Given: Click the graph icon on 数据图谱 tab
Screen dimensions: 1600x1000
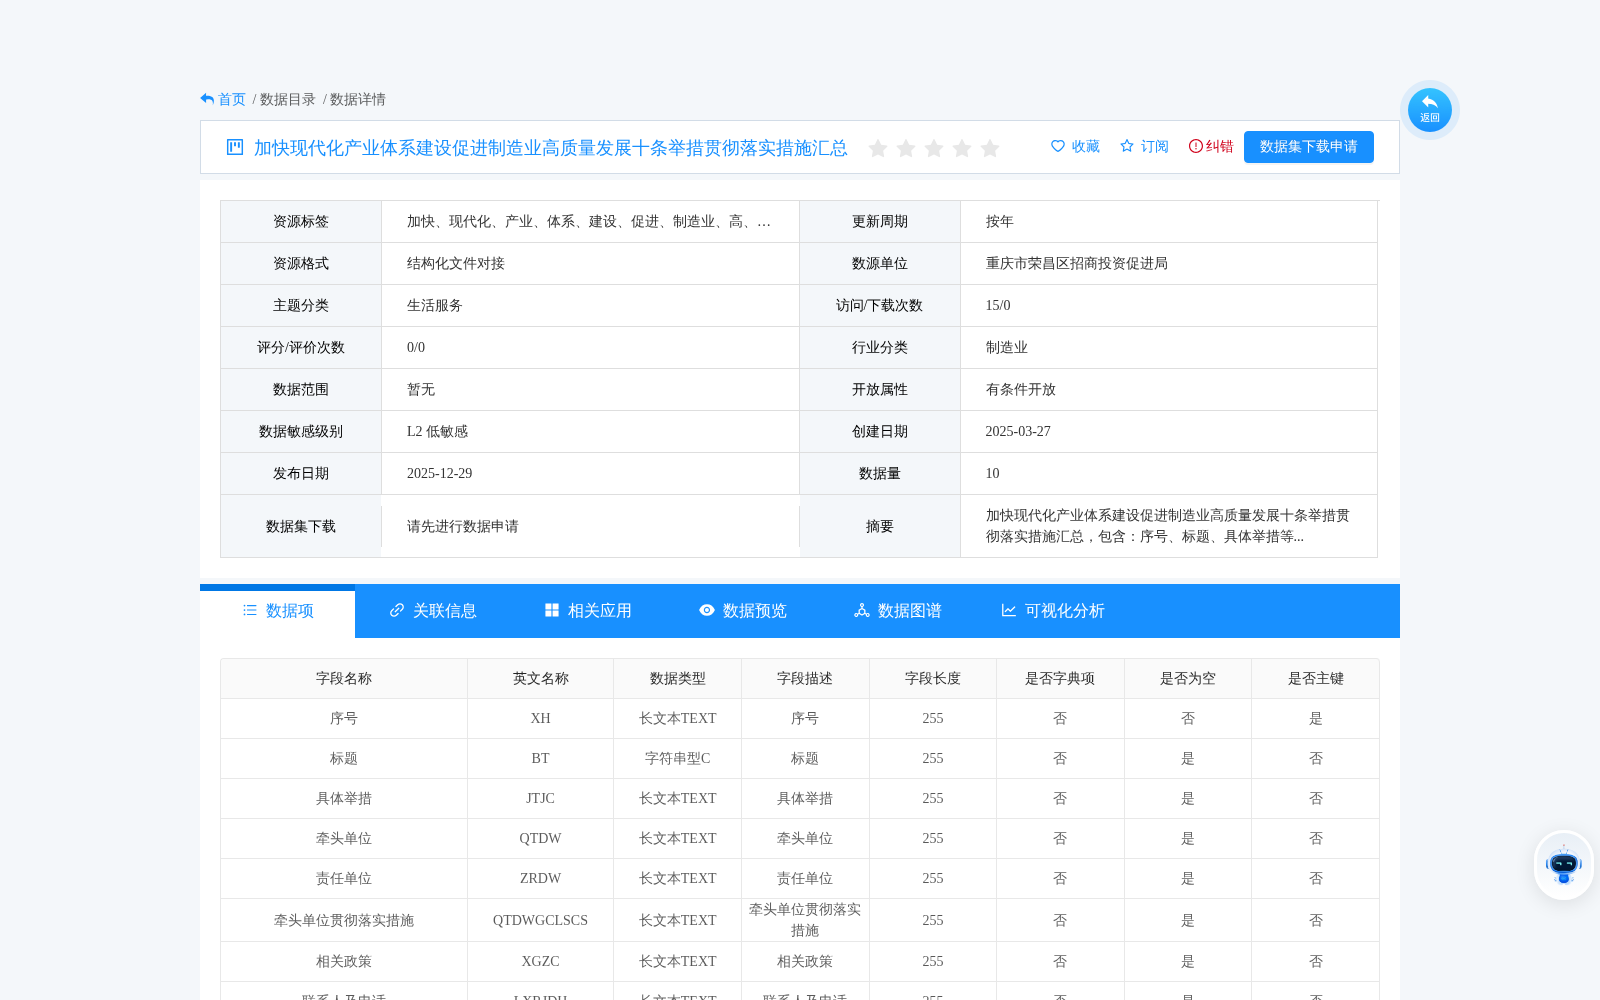Looking at the screenshot, I should point(862,610).
